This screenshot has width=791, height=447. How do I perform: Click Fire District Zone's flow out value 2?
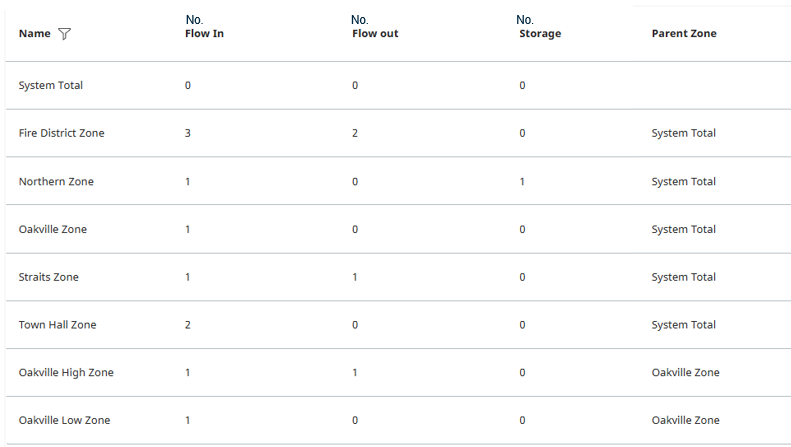[355, 133]
